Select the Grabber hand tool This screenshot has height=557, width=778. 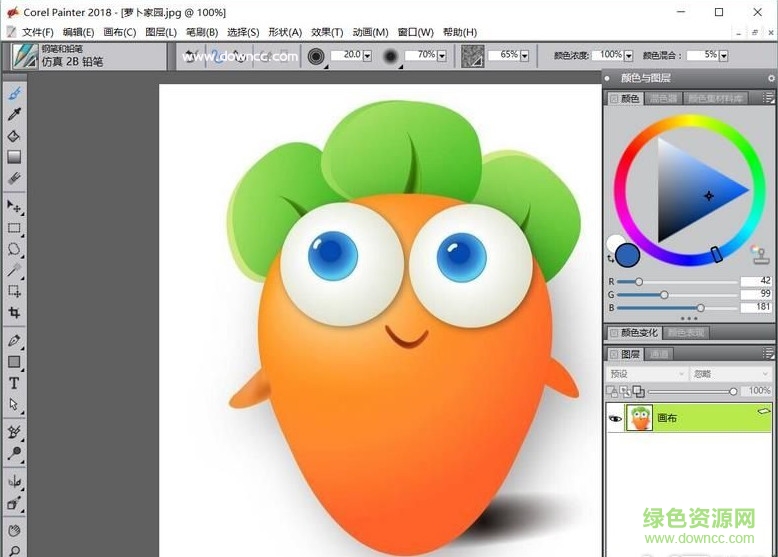14,529
